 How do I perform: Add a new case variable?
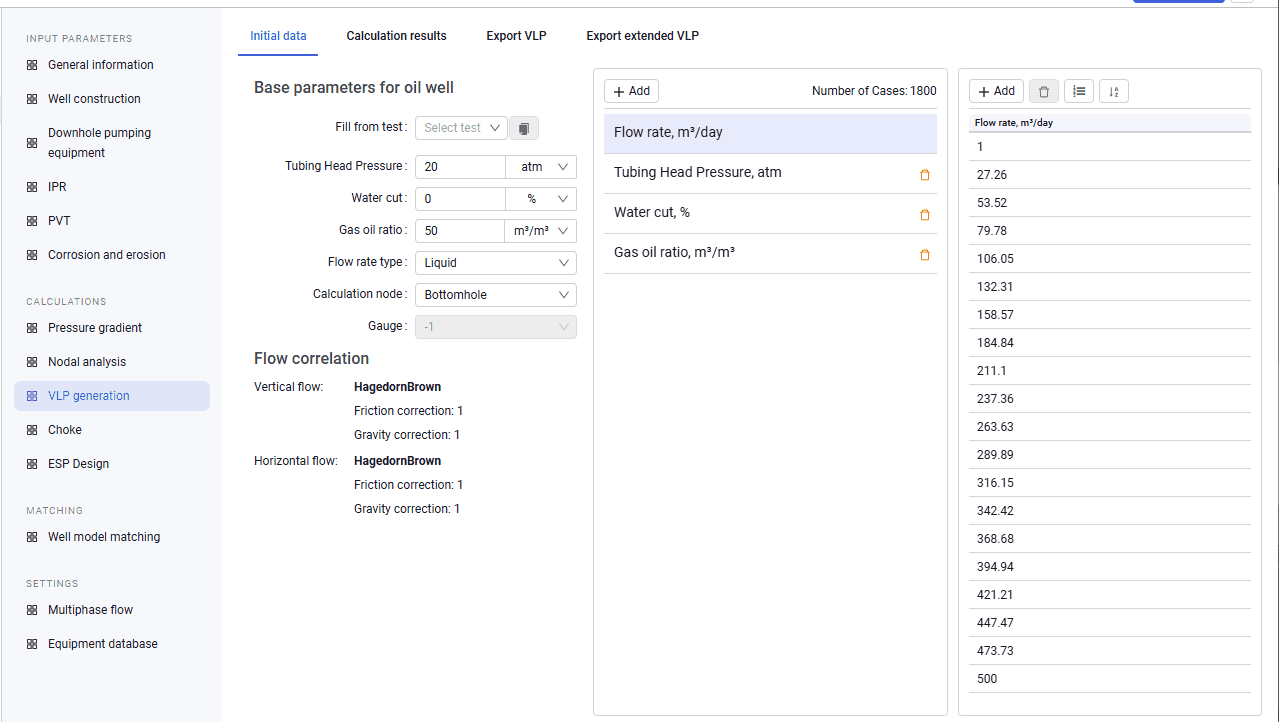point(631,91)
